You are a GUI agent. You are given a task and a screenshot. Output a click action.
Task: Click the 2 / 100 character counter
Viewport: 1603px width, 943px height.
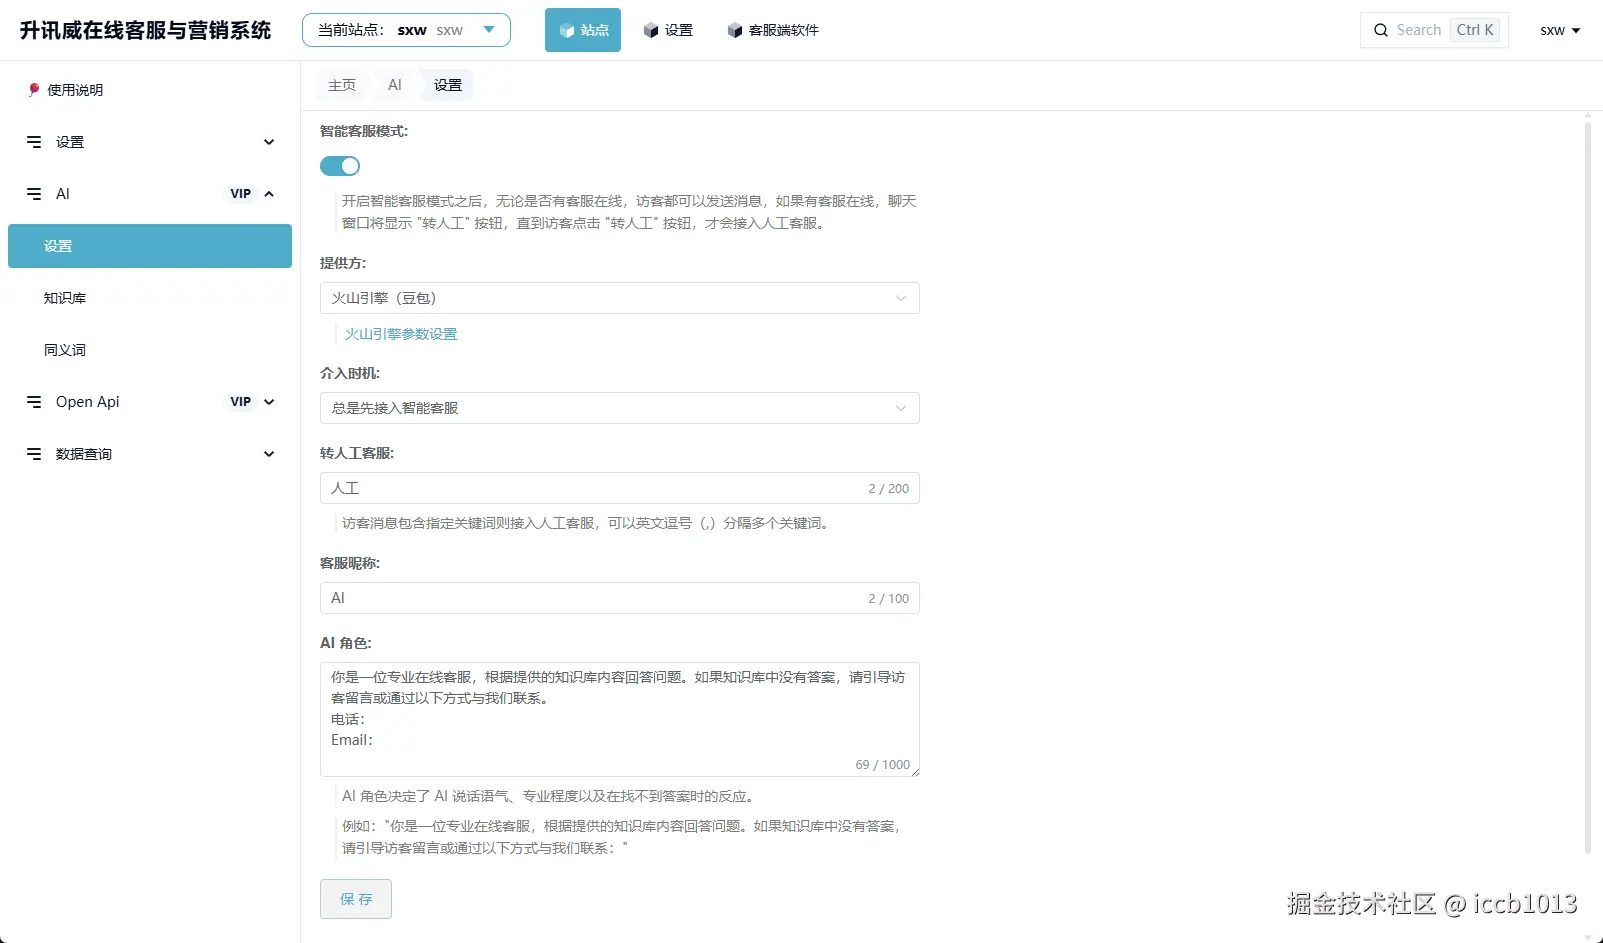tap(889, 598)
